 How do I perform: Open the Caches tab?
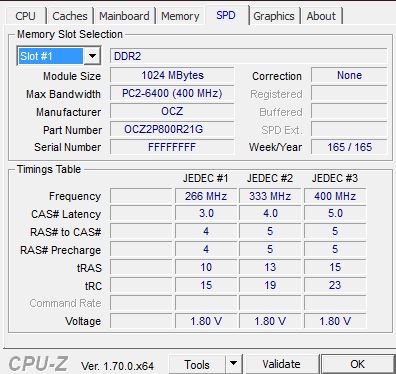pos(70,16)
